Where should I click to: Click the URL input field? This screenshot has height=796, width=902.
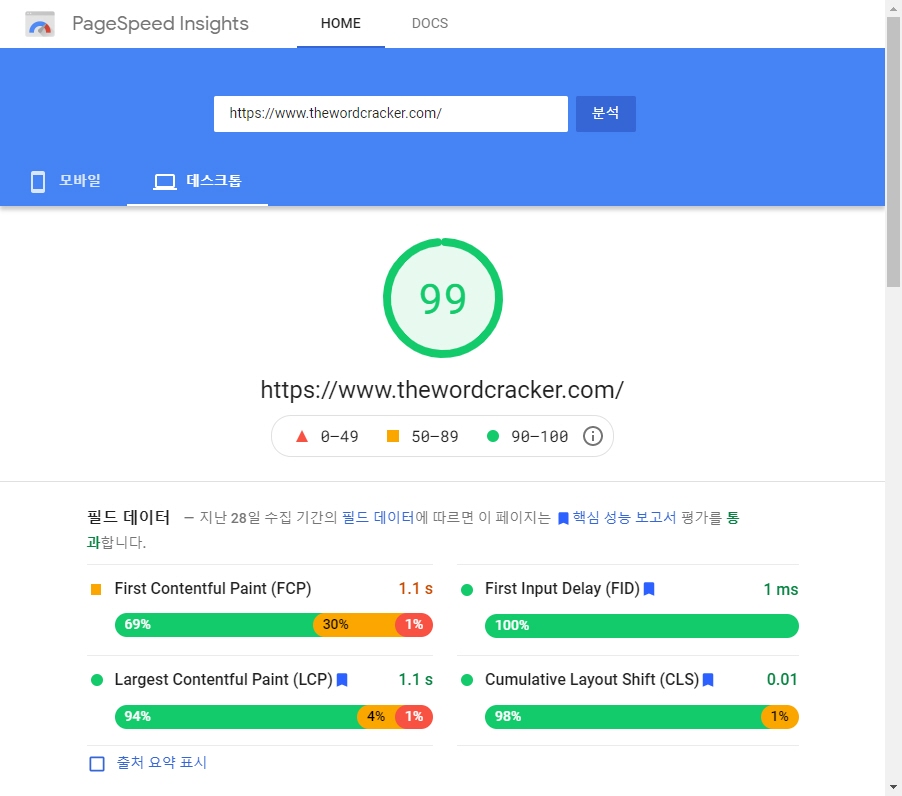pyautogui.click(x=391, y=114)
